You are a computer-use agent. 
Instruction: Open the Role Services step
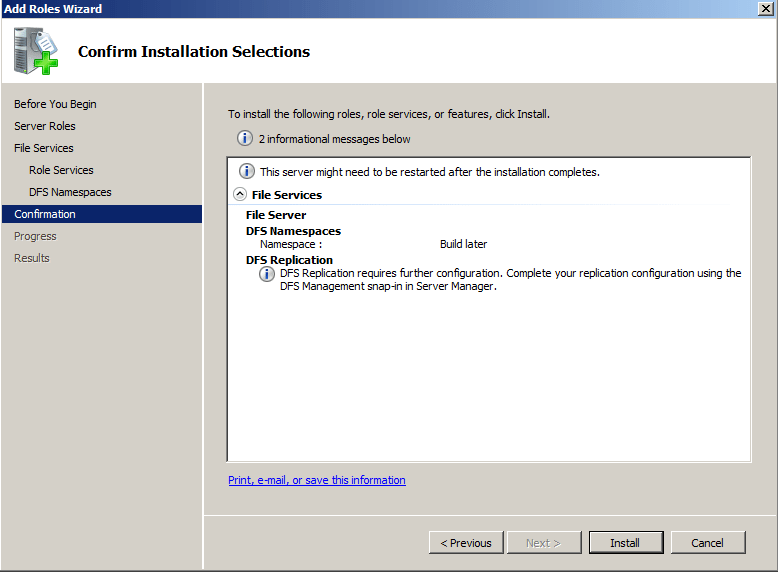coord(61,170)
